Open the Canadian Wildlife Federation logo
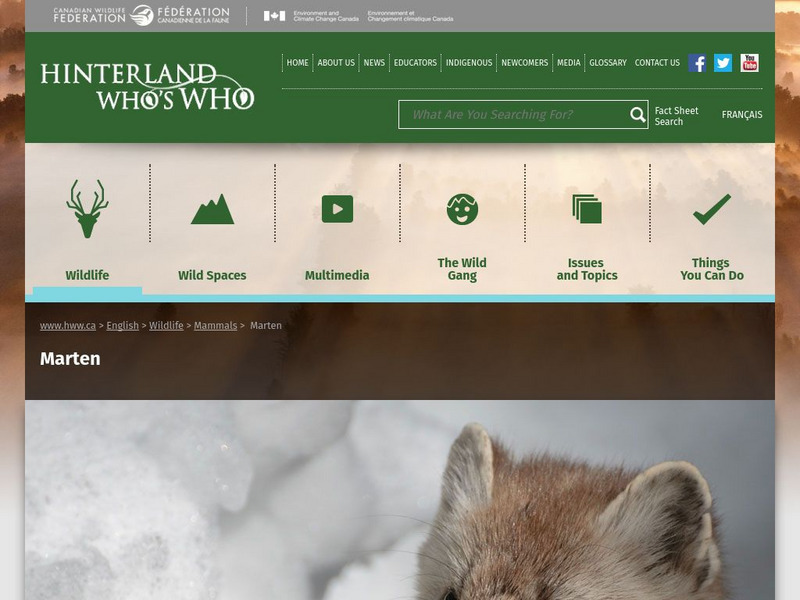Image resolution: width=800 pixels, height=600 pixels. coord(141,16)
